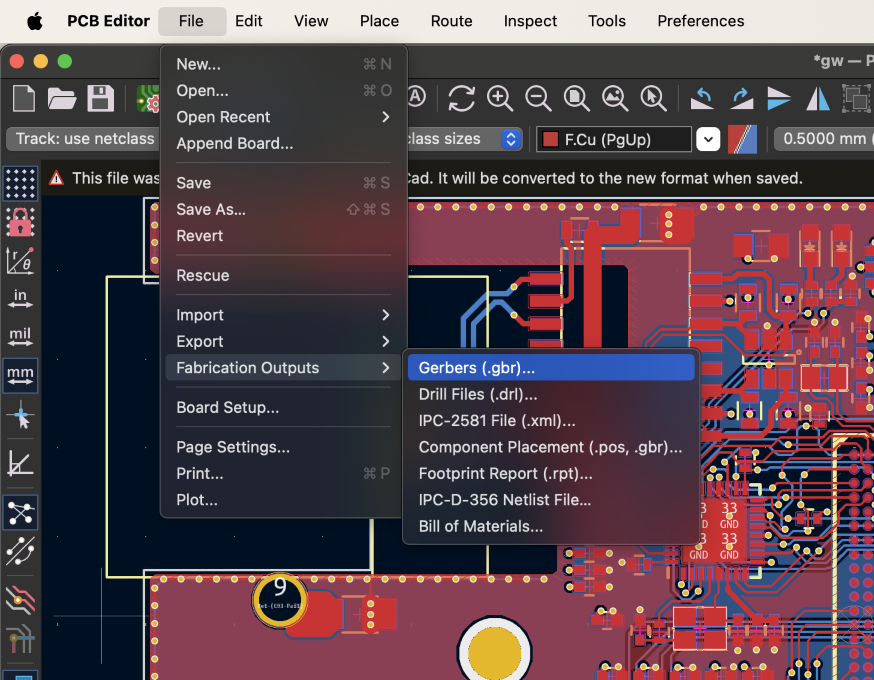
Task: Choose Rescue menu item
Action: pyautogui.click(x=283, y=275)
